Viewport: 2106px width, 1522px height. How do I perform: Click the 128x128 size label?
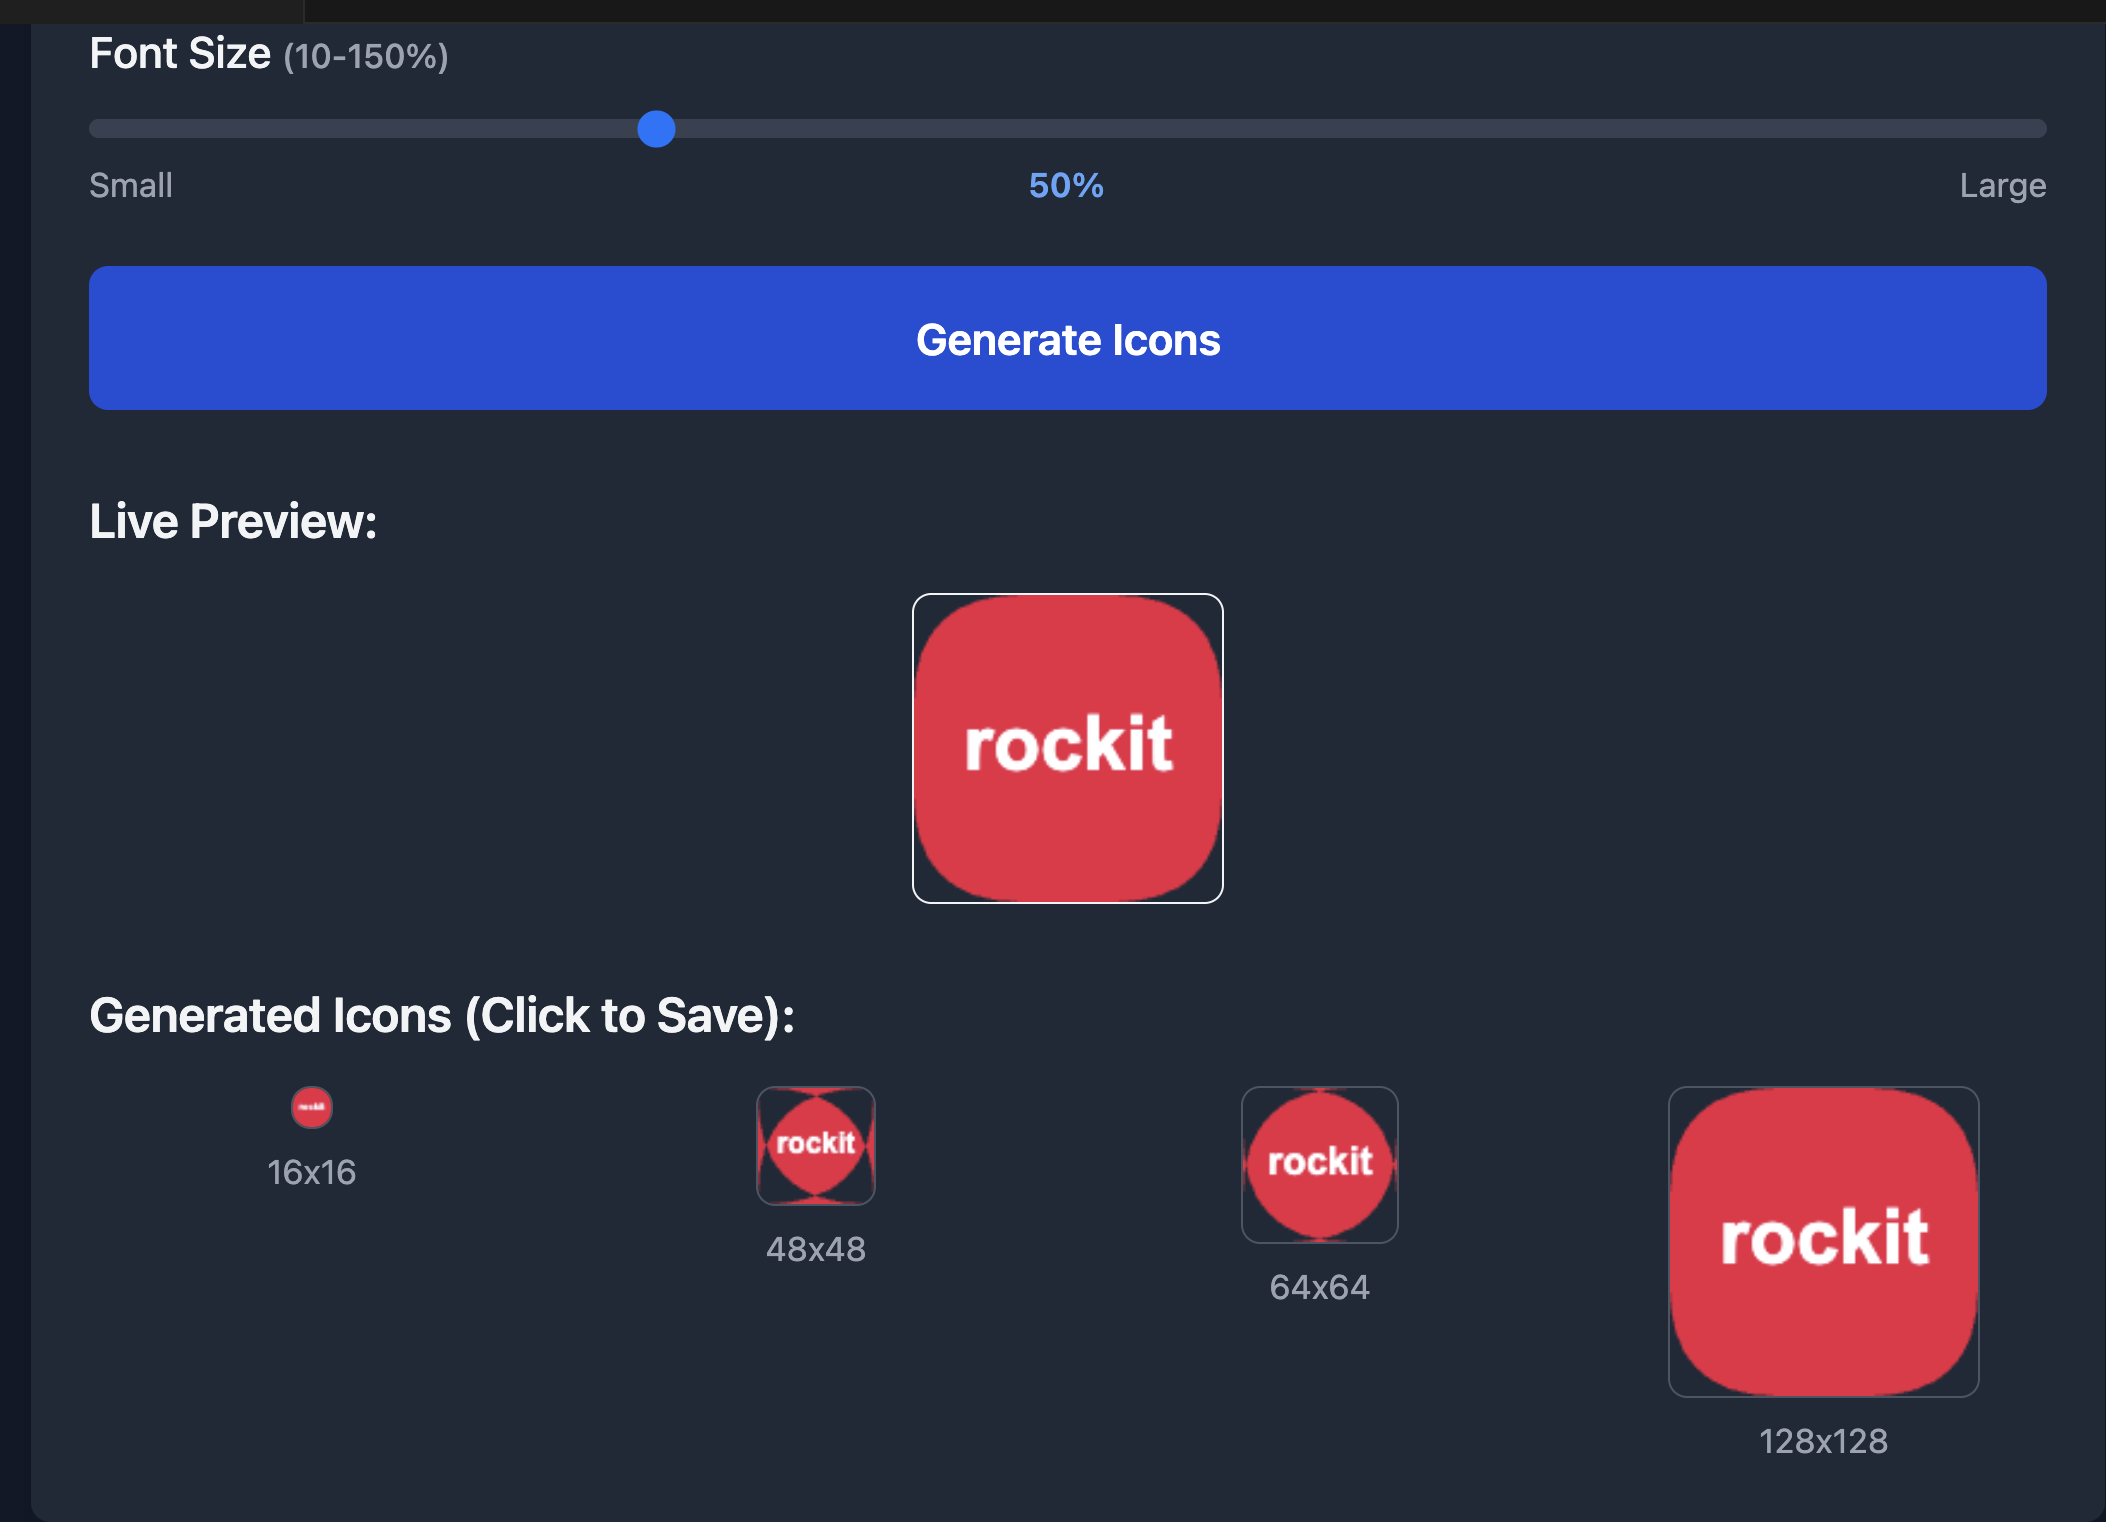(x=1823, y=1441)
